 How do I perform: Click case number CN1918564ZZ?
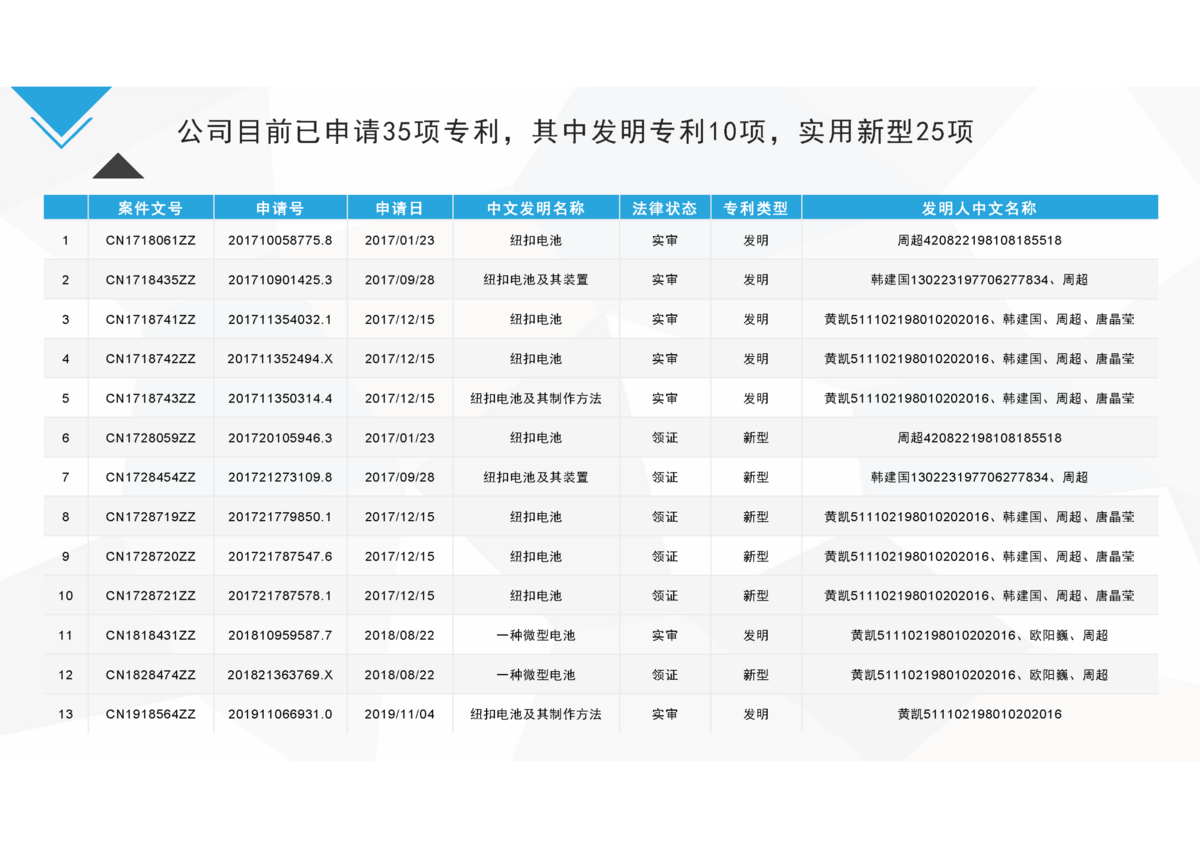coord(151,715)
